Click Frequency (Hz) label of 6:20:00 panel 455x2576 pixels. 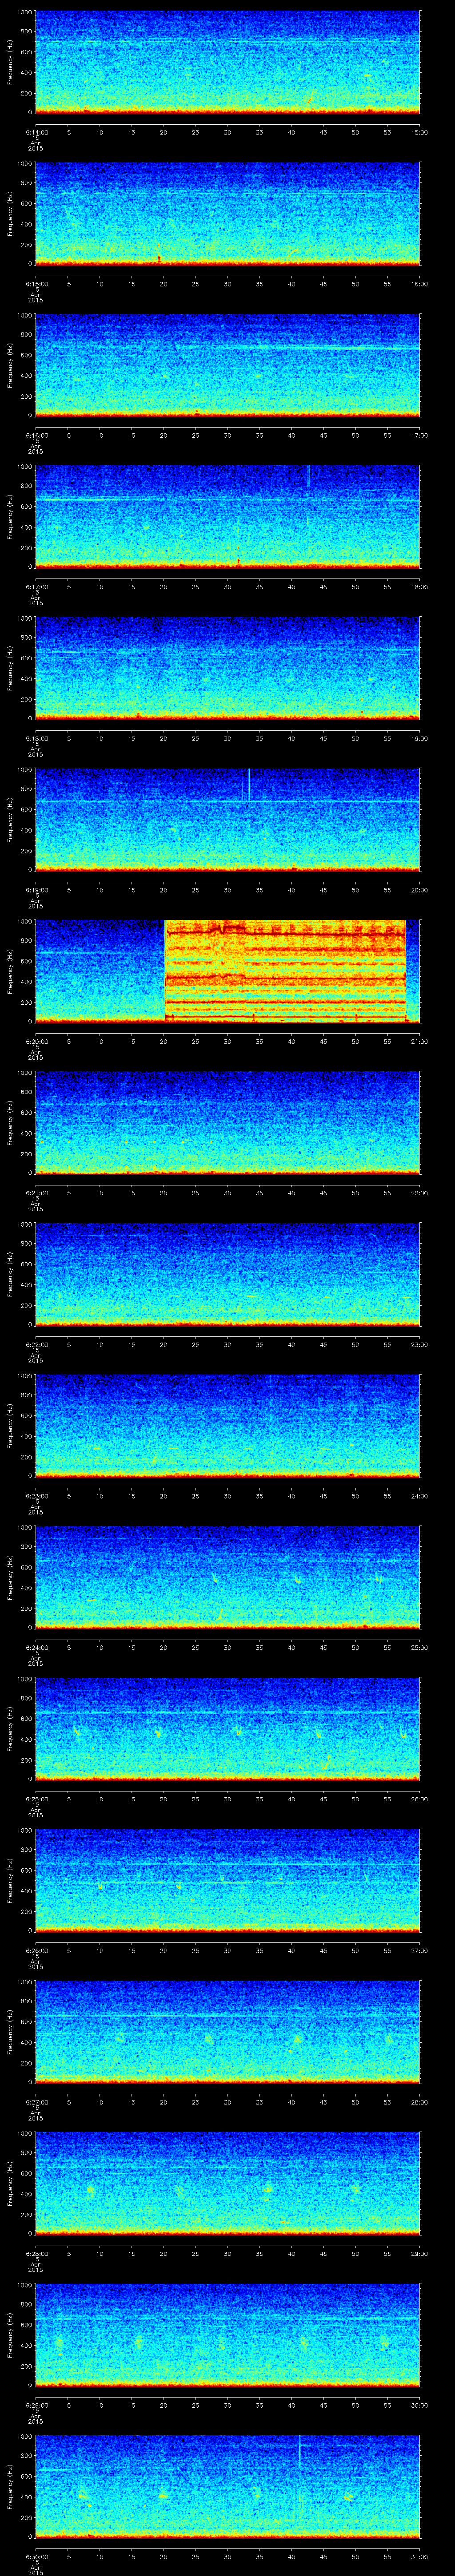click(10, 971)
